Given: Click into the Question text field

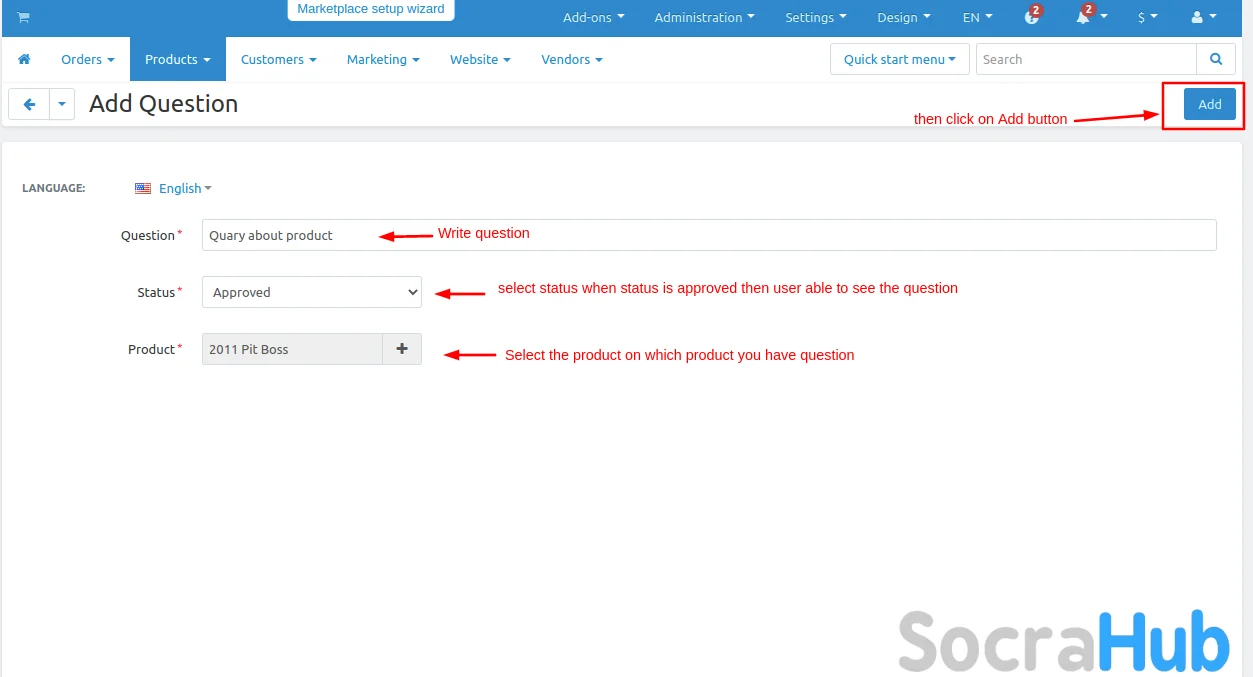Looking at the screenshot, I should click(708, 235).
